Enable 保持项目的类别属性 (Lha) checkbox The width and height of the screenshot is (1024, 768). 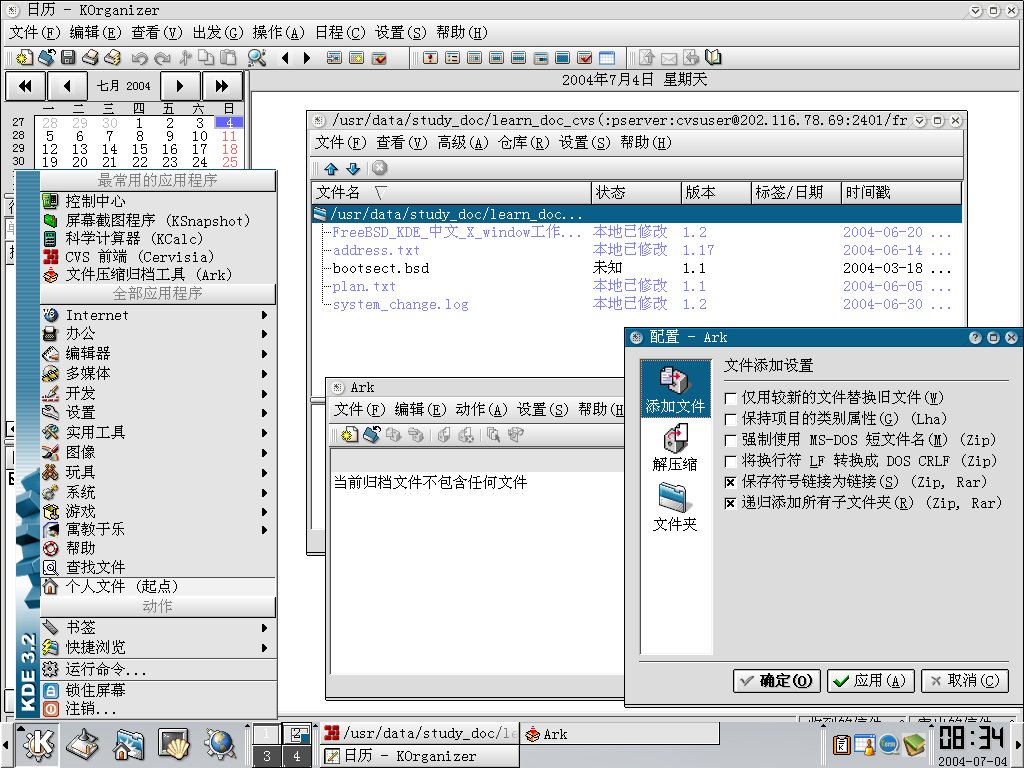tap(731, 419)
